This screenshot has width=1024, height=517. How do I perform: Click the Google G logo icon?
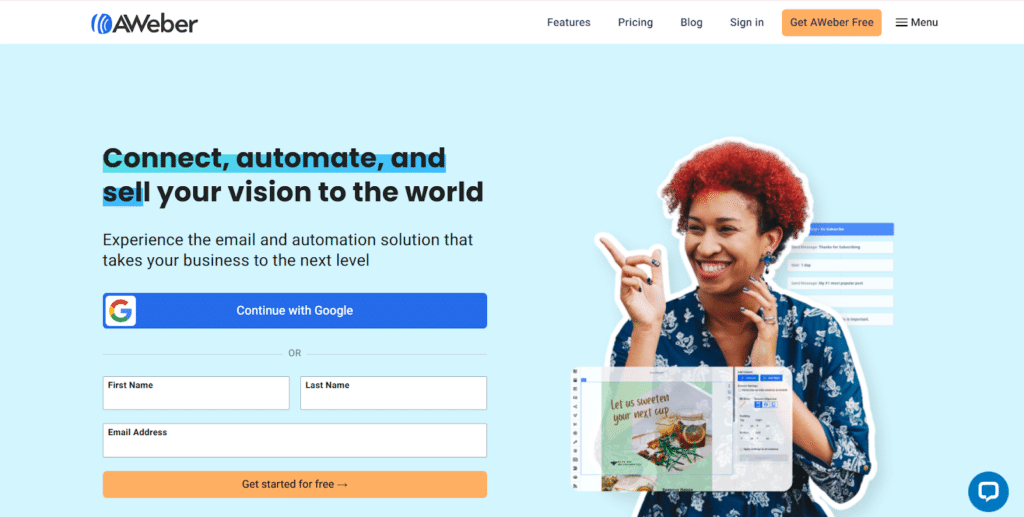121,311
